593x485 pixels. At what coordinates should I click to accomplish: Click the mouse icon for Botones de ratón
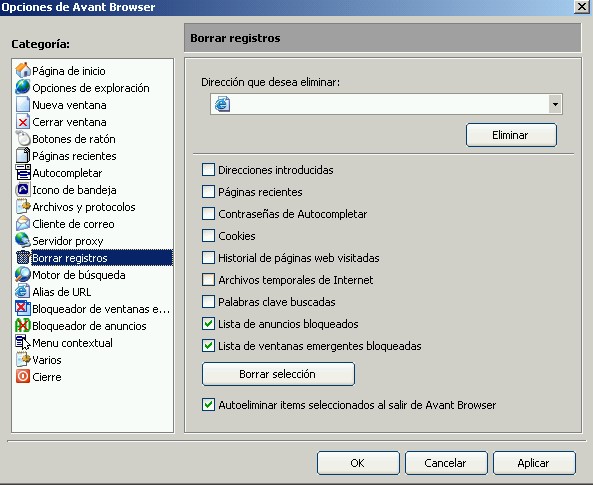pyautogui.click(x=23, y=139)
